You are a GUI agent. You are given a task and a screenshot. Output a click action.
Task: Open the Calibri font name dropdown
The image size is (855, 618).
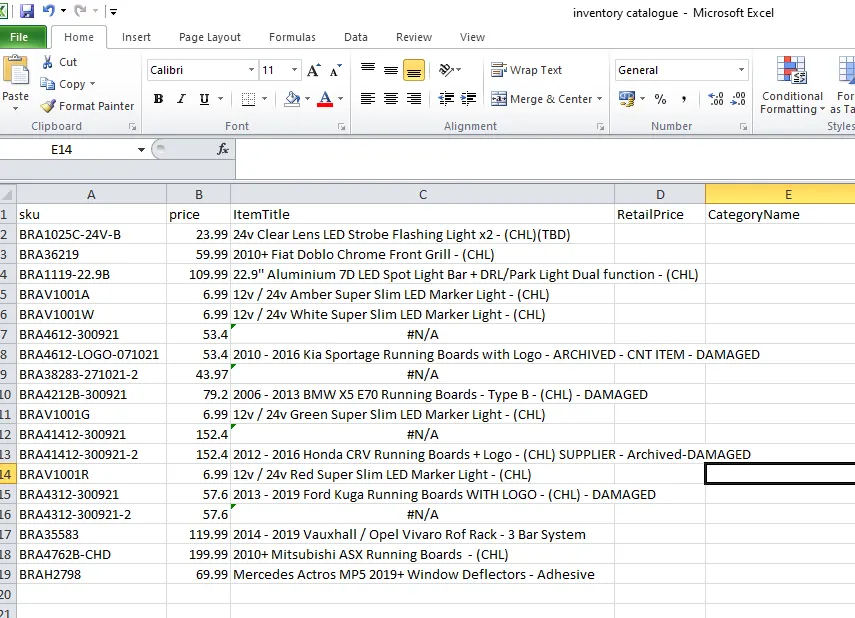251,70
